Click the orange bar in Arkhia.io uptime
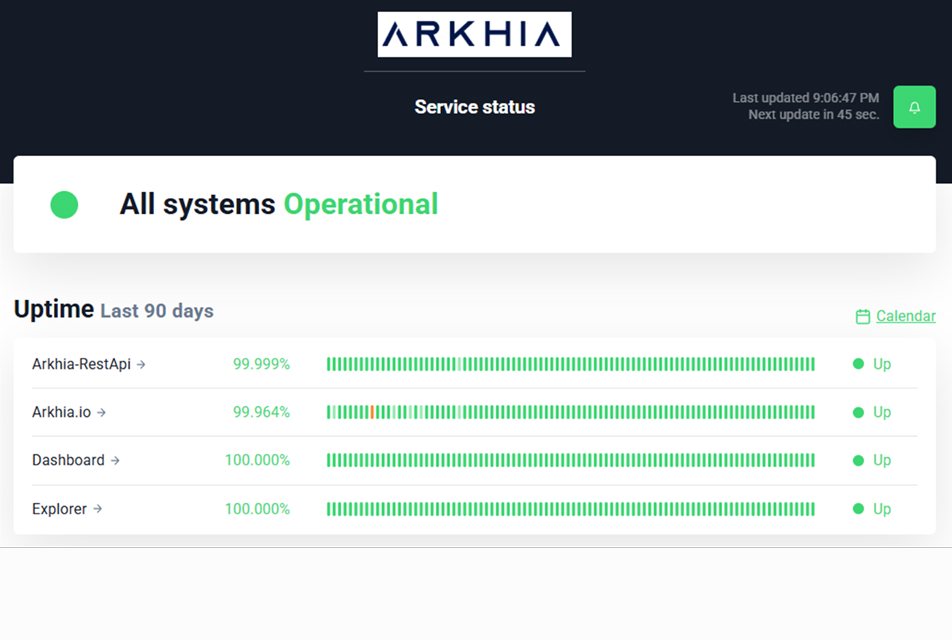952x640 pixels. coord(372,412)
